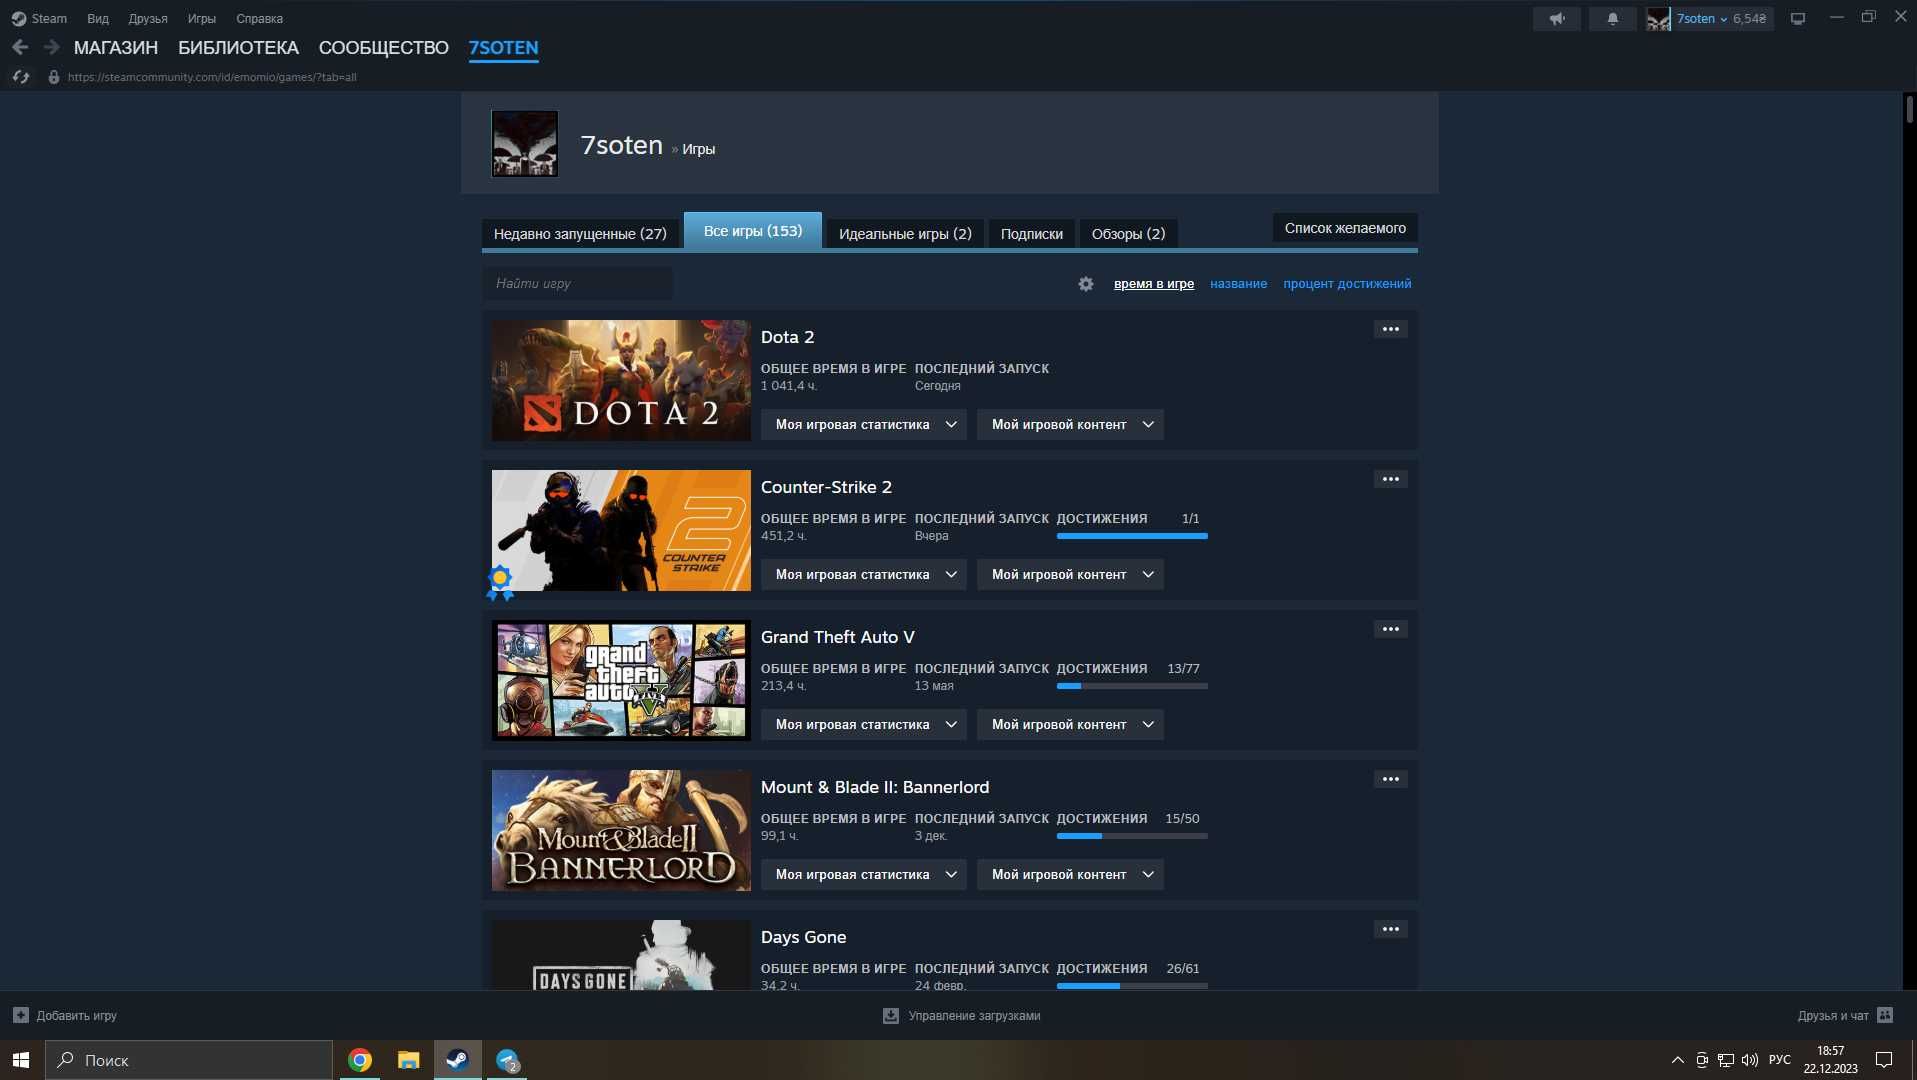Click the Найти игру search field
The image size is (1917, 1080).
pyautogui.click(x=578, y=284)
